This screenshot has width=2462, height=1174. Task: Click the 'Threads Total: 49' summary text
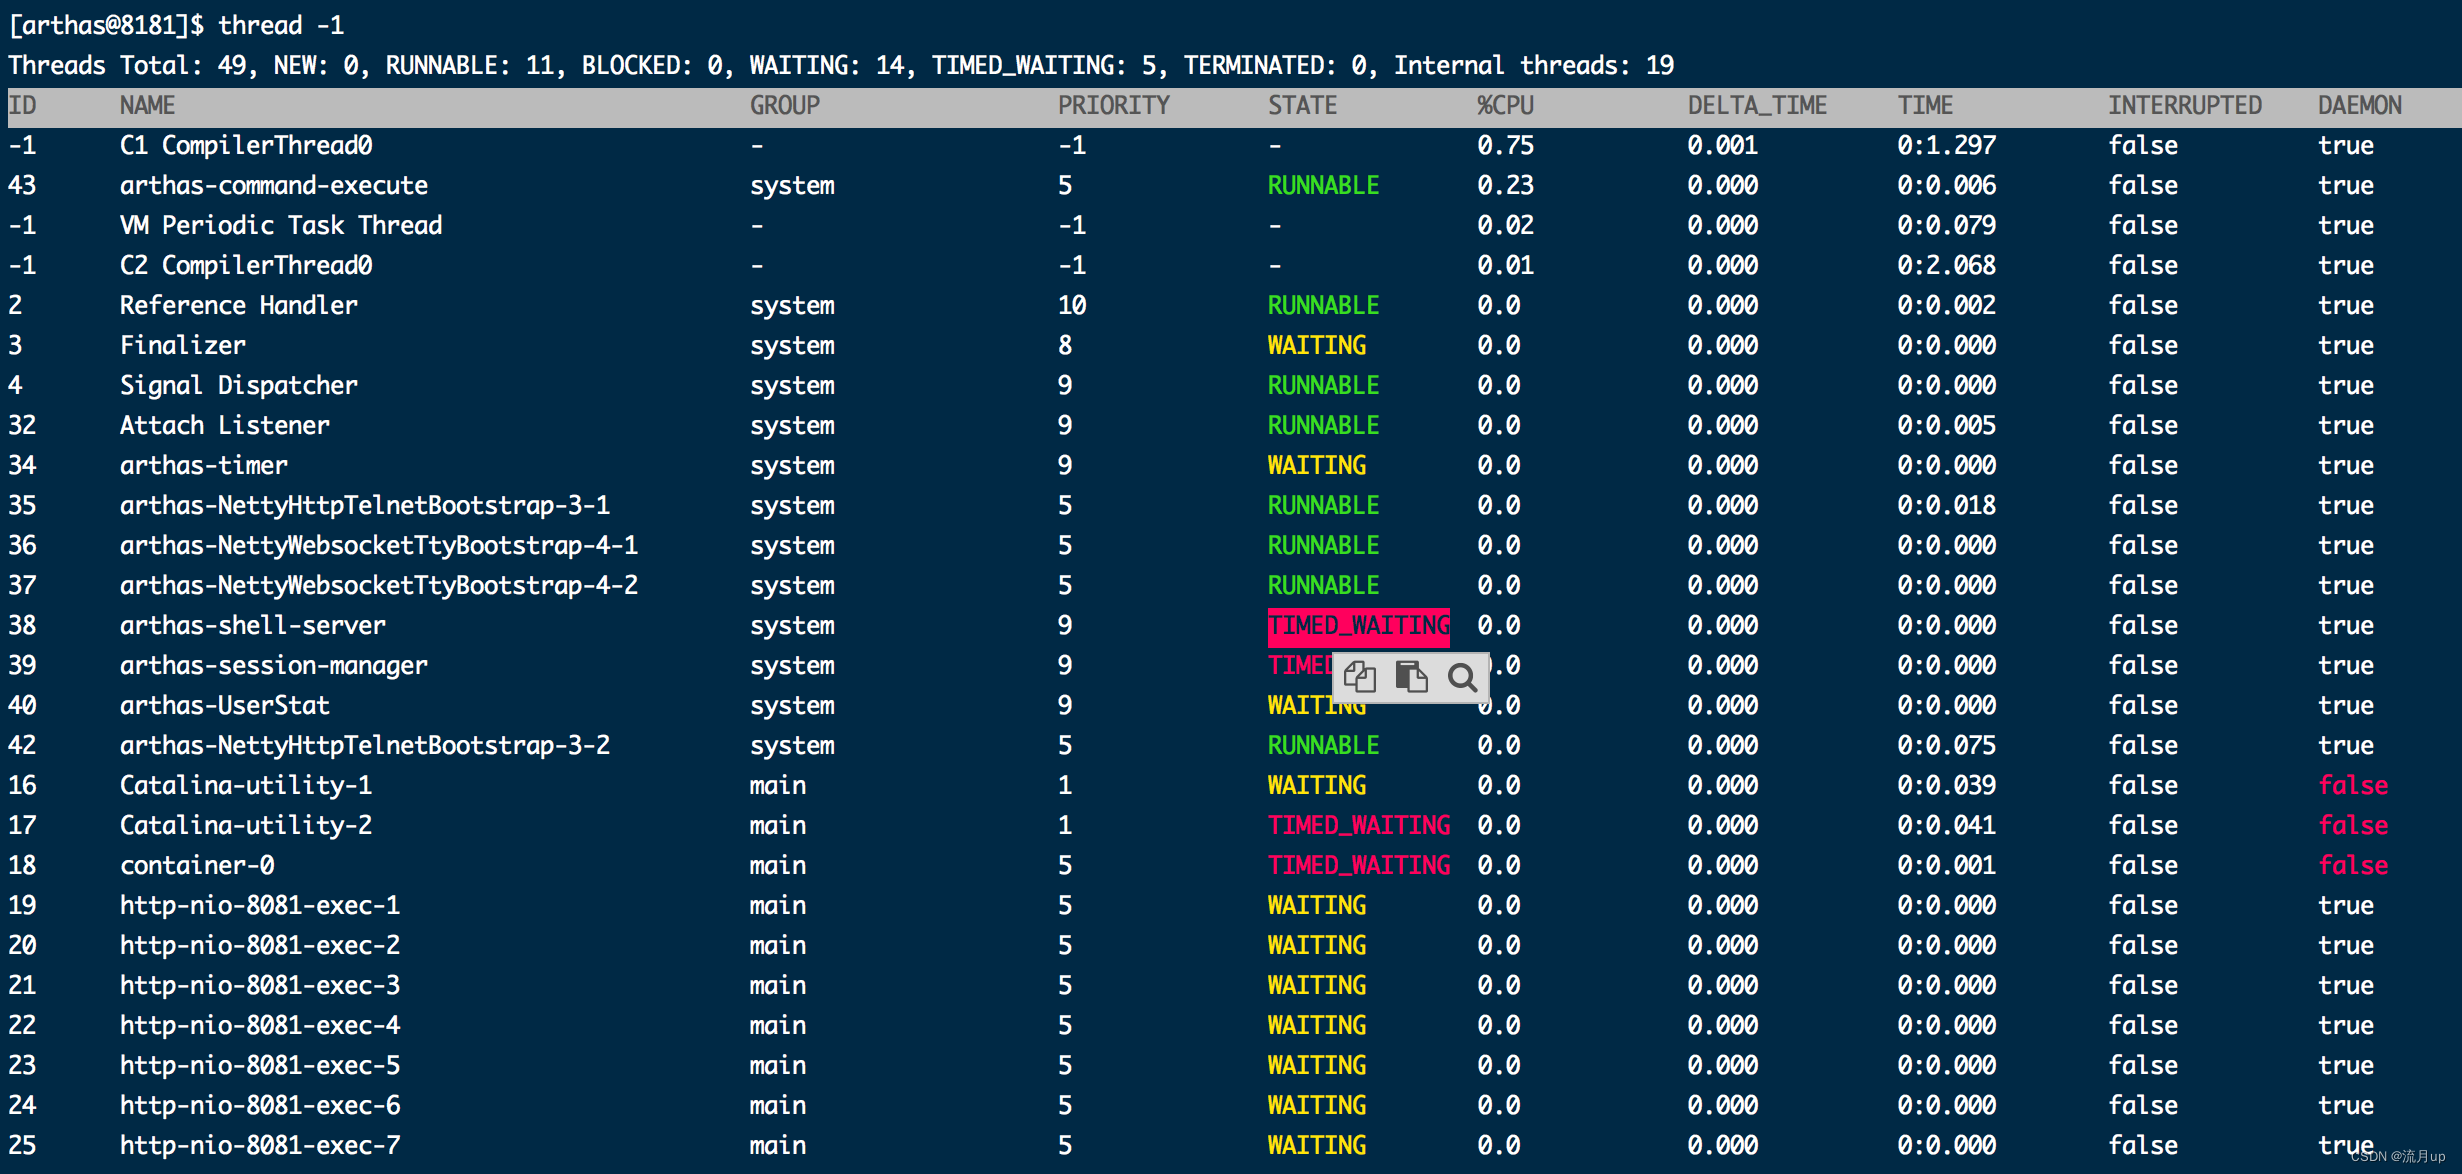tap(127, 66)
